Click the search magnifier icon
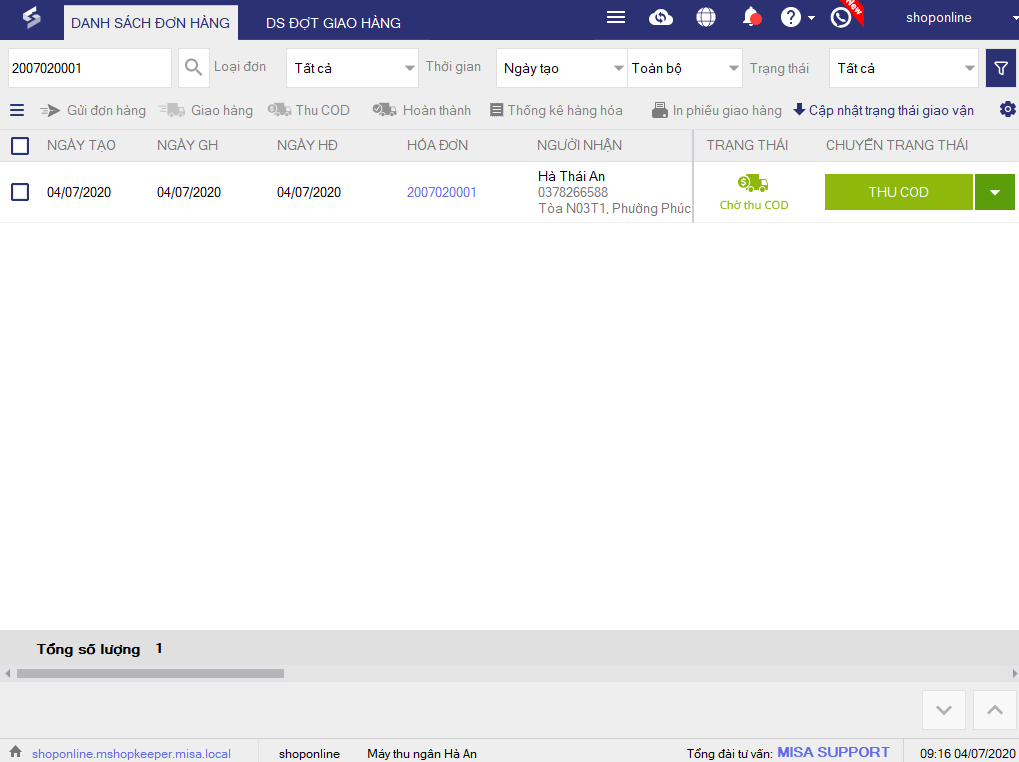 [194, 68]
